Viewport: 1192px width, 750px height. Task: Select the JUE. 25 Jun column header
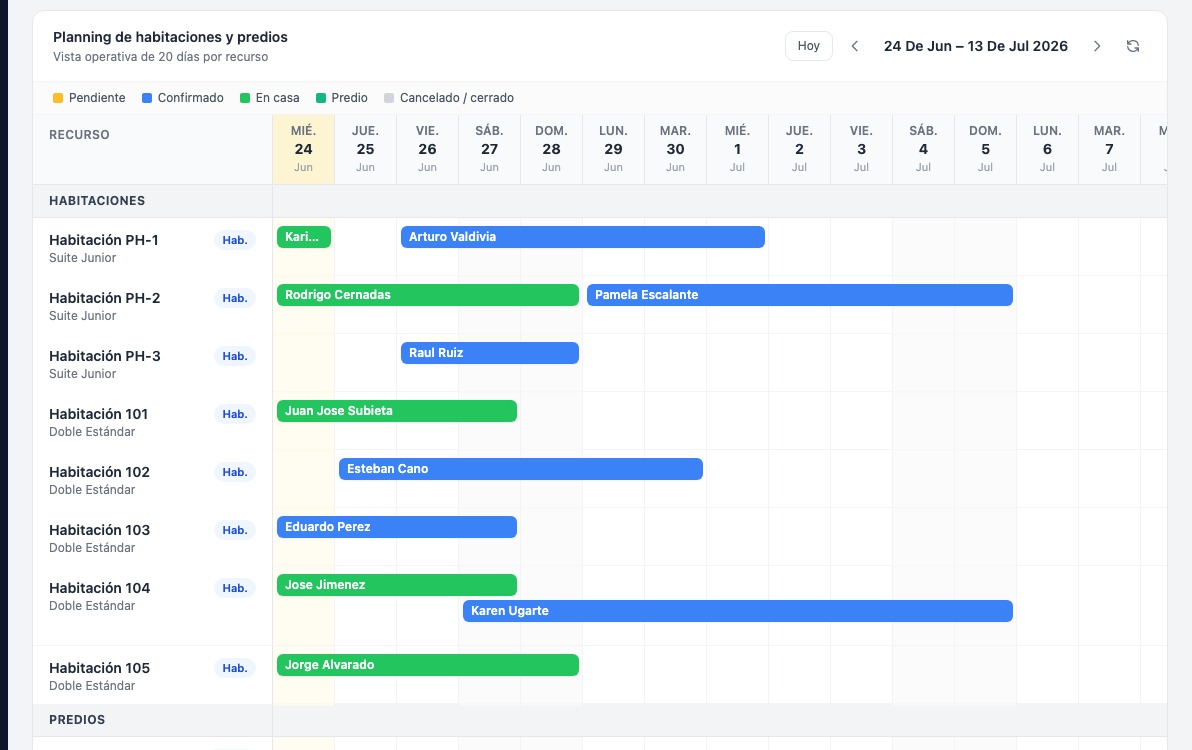(366, 149)
